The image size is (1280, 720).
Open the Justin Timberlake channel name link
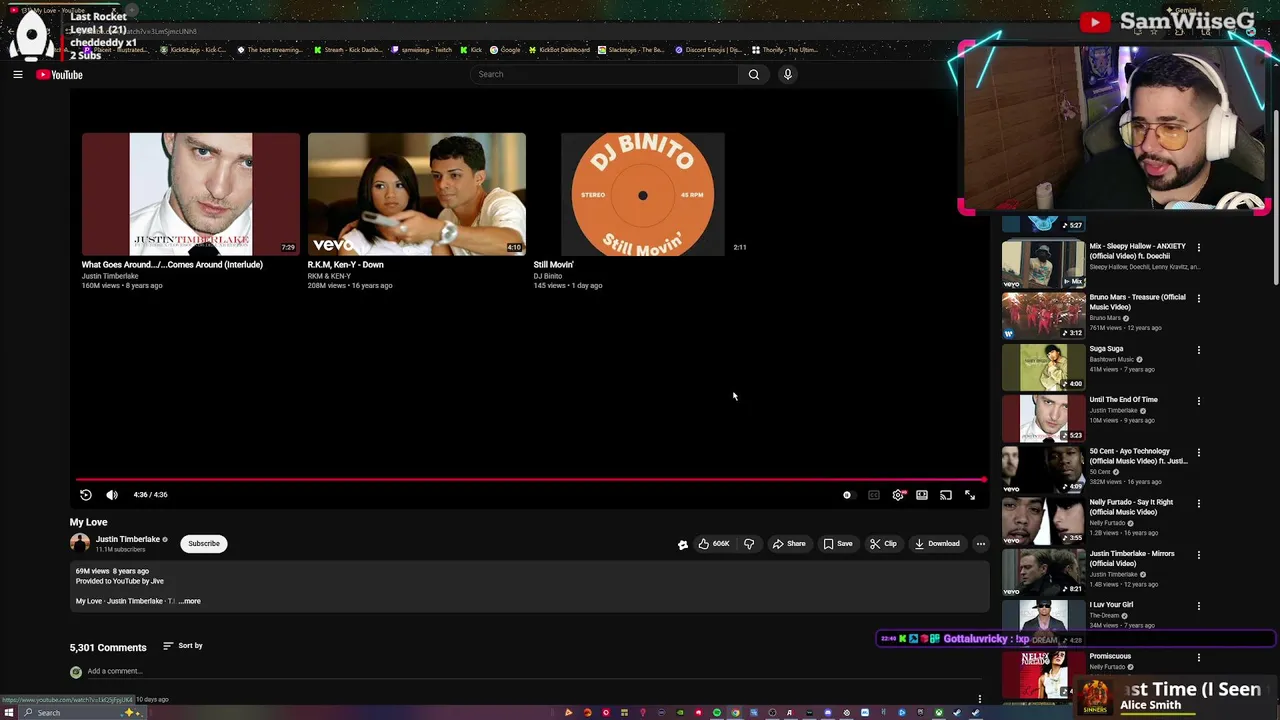click(128, 539)
